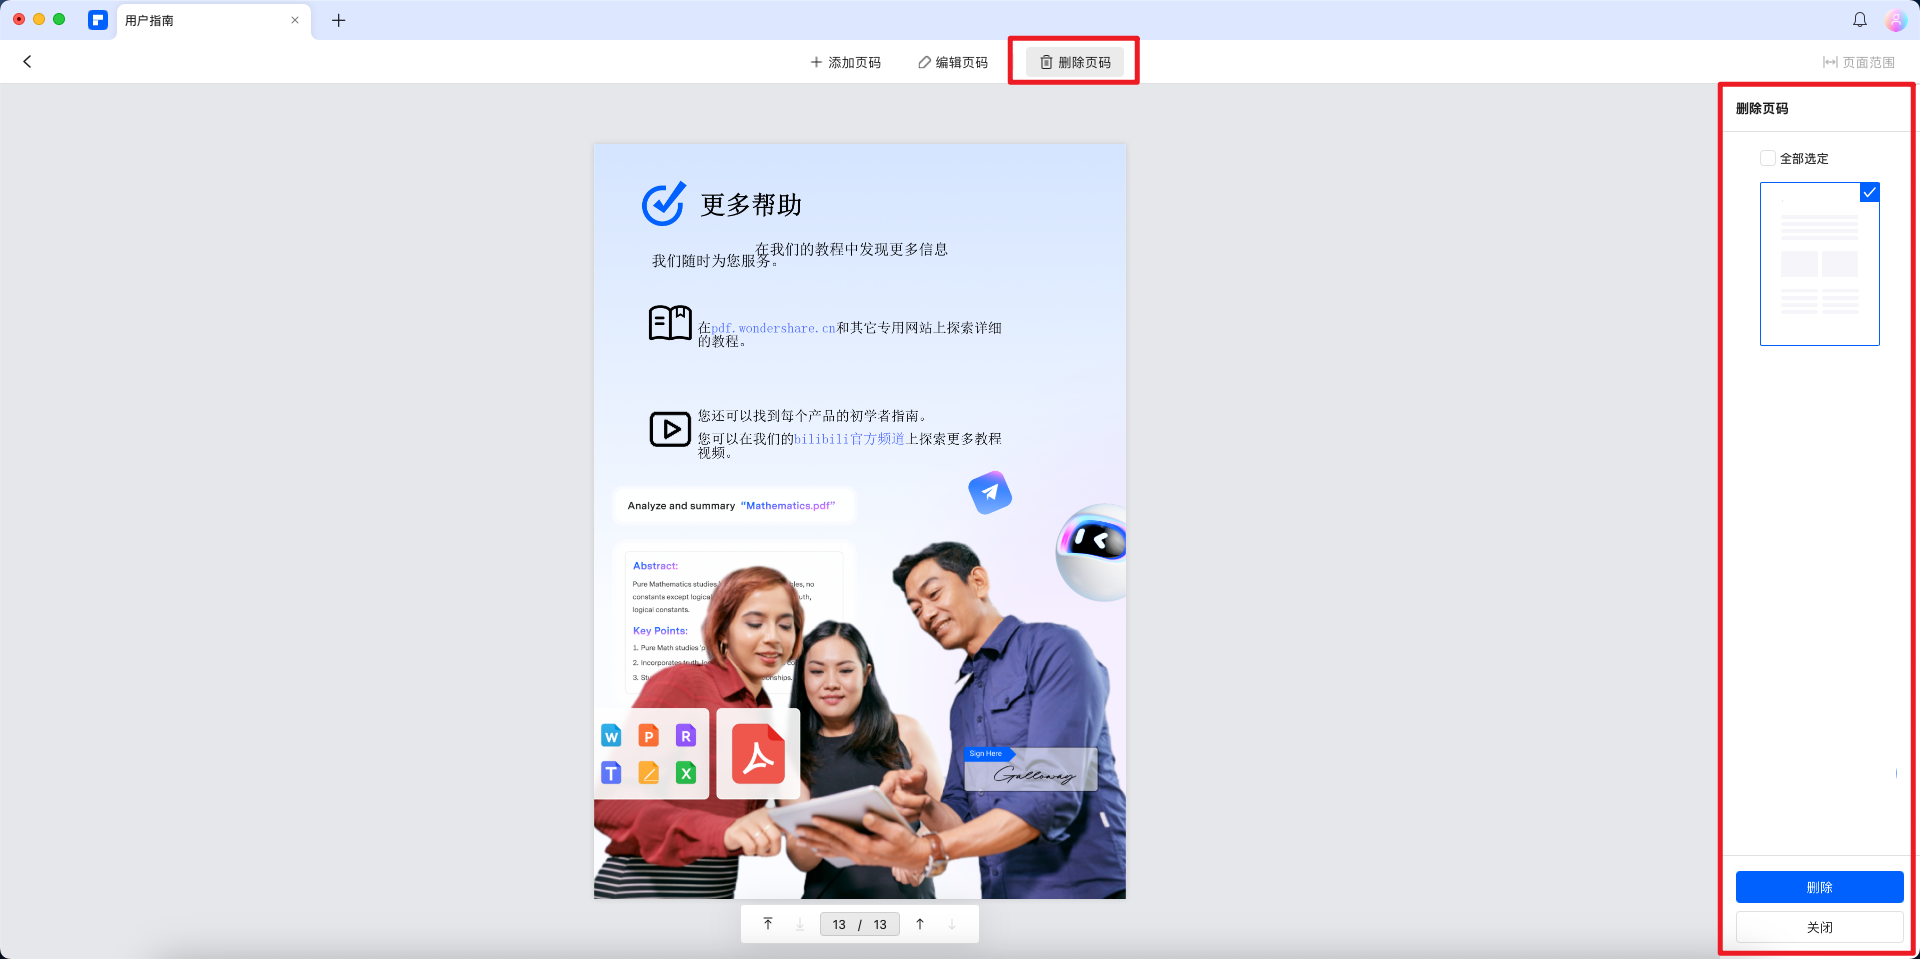Select the 编辑页码 pencil icon
The height and width of the screenshot is (959, 1920).
tap(924, 61)
